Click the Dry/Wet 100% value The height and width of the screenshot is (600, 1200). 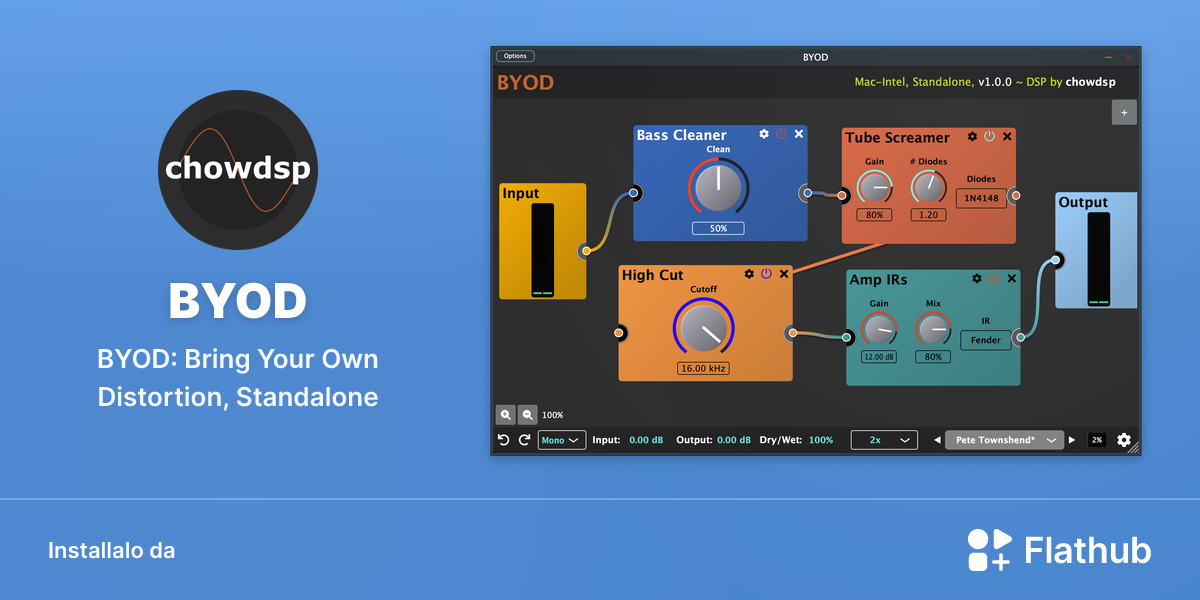point(821,440)
